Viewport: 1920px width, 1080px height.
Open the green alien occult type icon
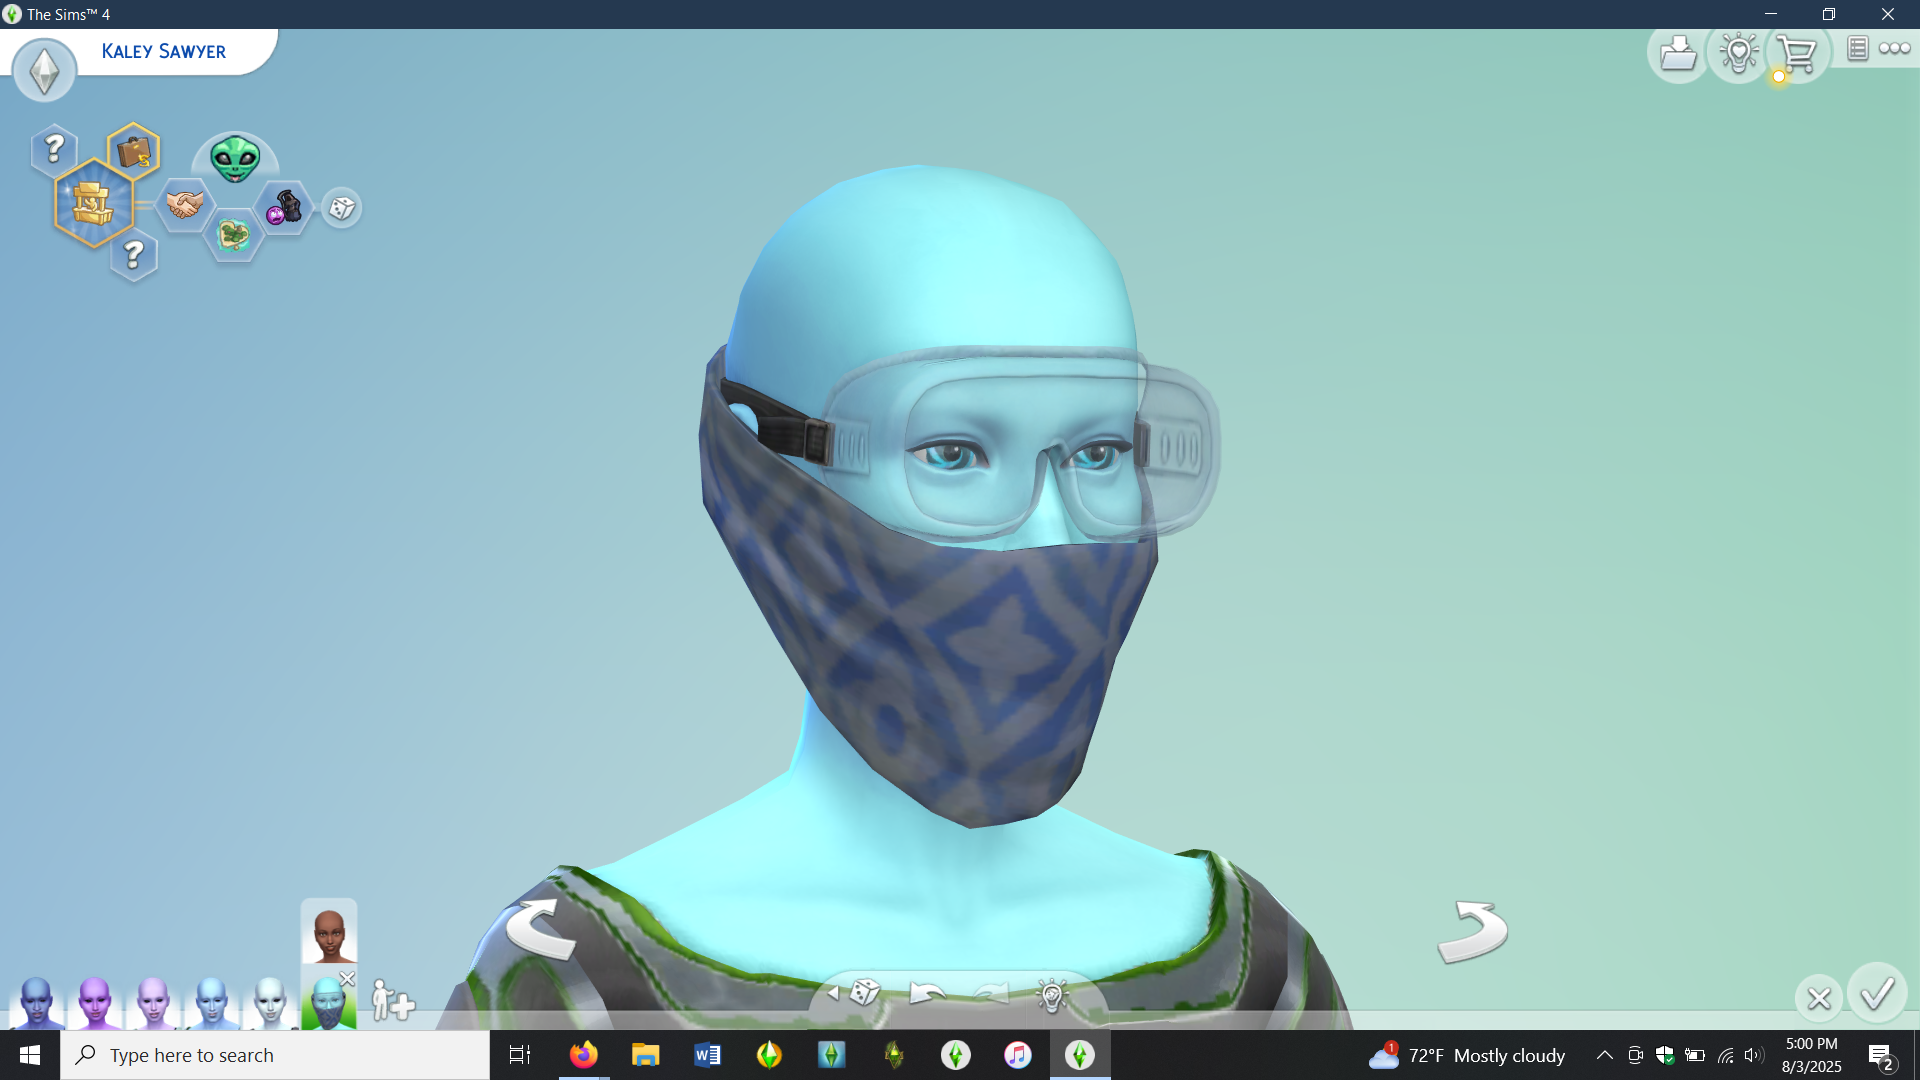click(235, 158)
